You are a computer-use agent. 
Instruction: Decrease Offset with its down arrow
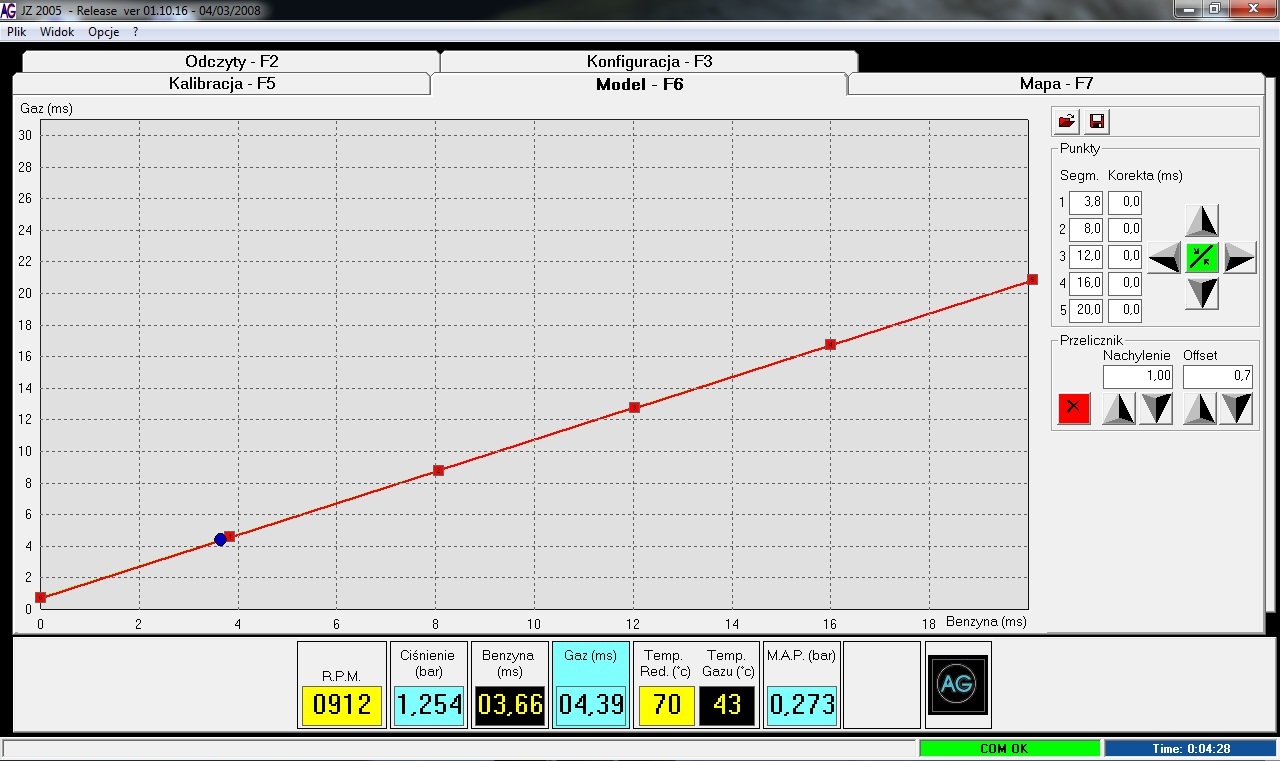click(1236, 409)
